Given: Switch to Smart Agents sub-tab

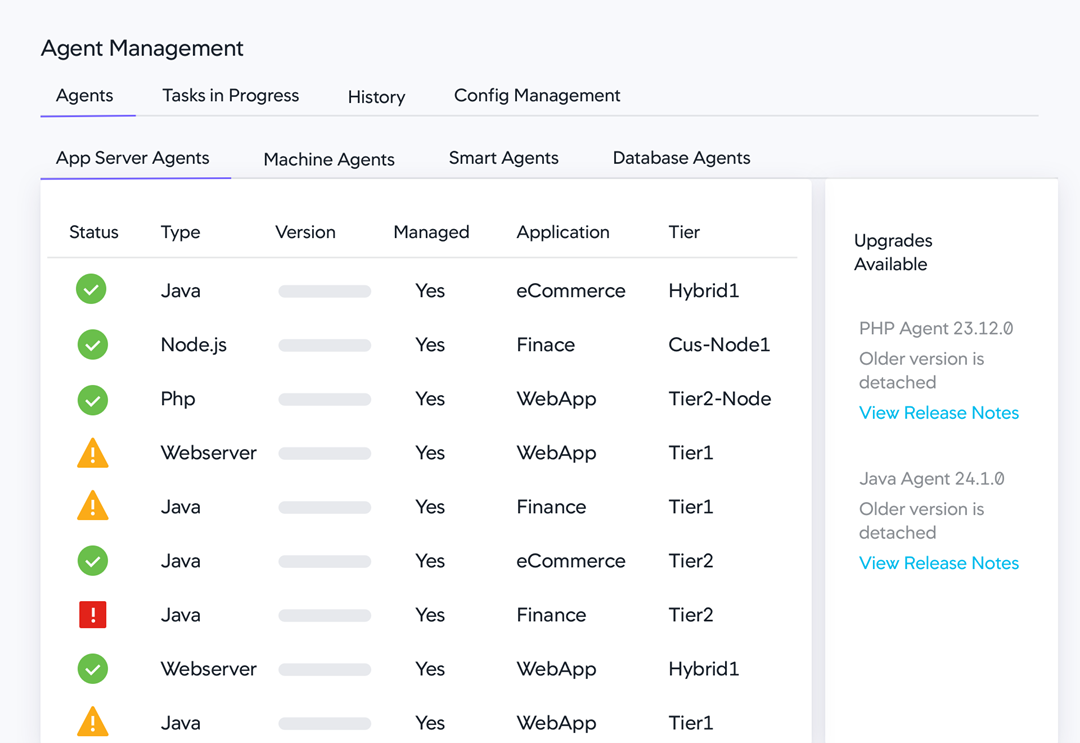Looking at the screenshot, I should 503,158.
